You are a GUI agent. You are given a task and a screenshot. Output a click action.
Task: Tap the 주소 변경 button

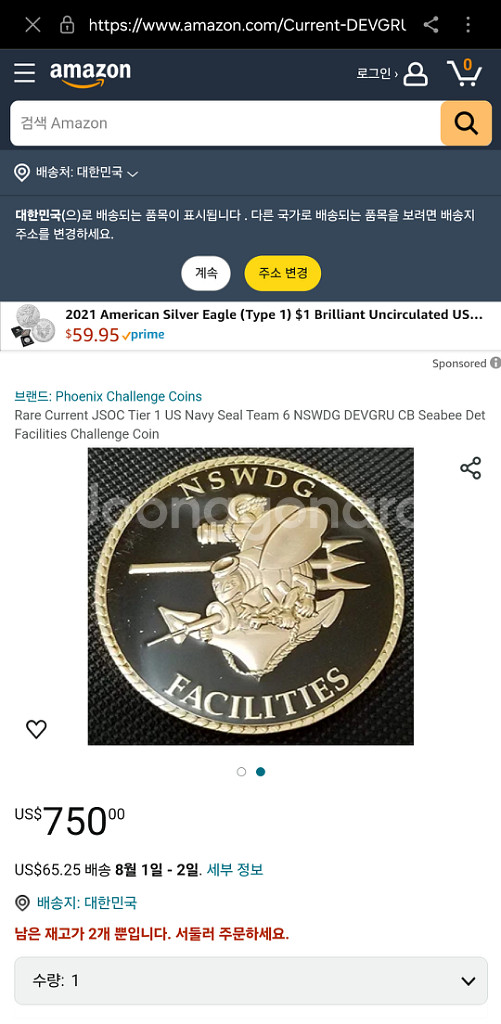(x=283, y=273)
